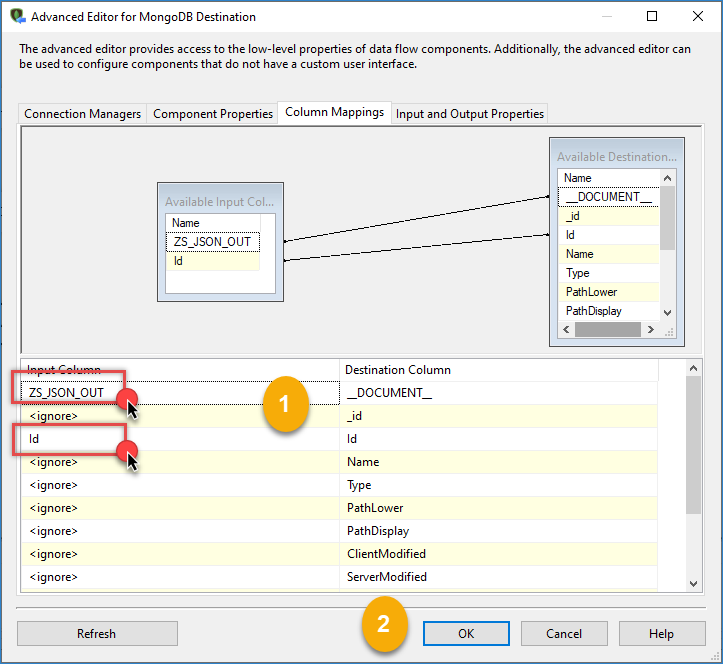Viewport: 723px width, 664px height.
Task: Click the Id destination column cell in the grid
Action: click(x=498, y=439)
